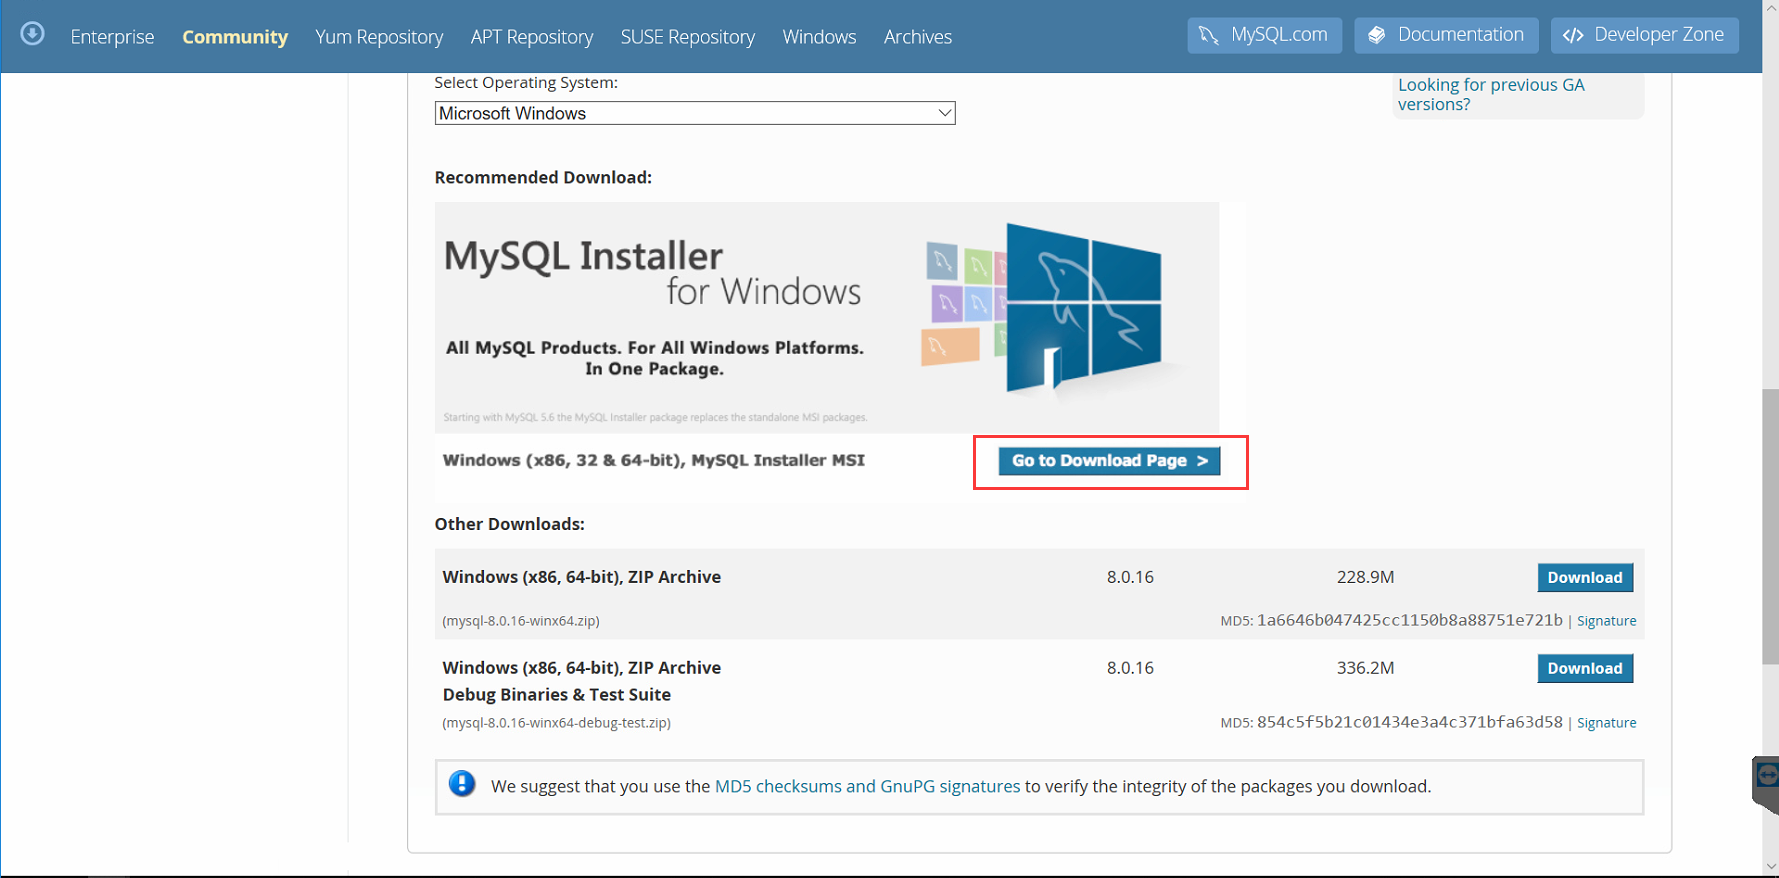Image resolution: width=1779 pixels, height=878 pixels.
Task: Open APT Repository section
Action: point(532,37)
